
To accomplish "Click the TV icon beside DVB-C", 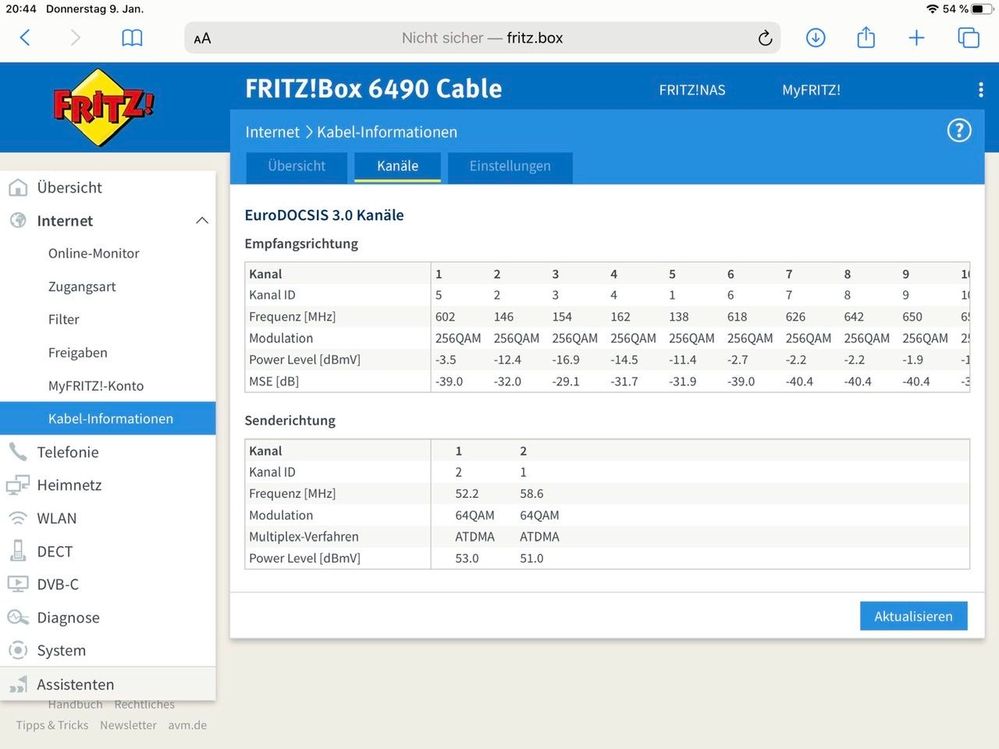I will [x=18, y=583].
